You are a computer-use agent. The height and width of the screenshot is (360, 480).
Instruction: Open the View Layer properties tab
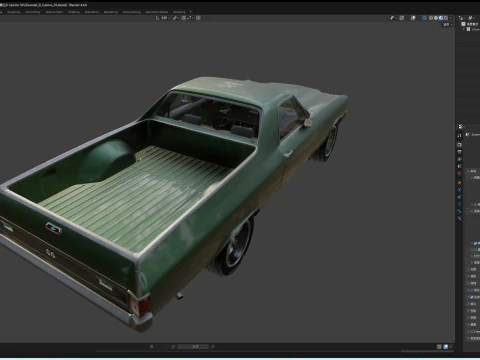[x=459, y=159]
